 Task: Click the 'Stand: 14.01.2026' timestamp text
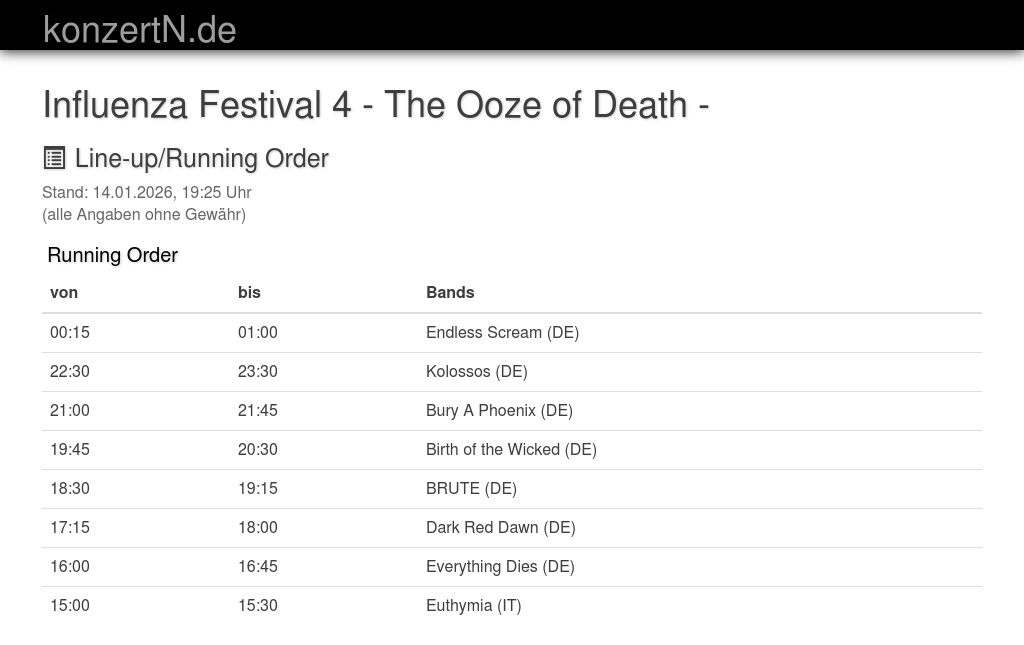tap(146, 192)
